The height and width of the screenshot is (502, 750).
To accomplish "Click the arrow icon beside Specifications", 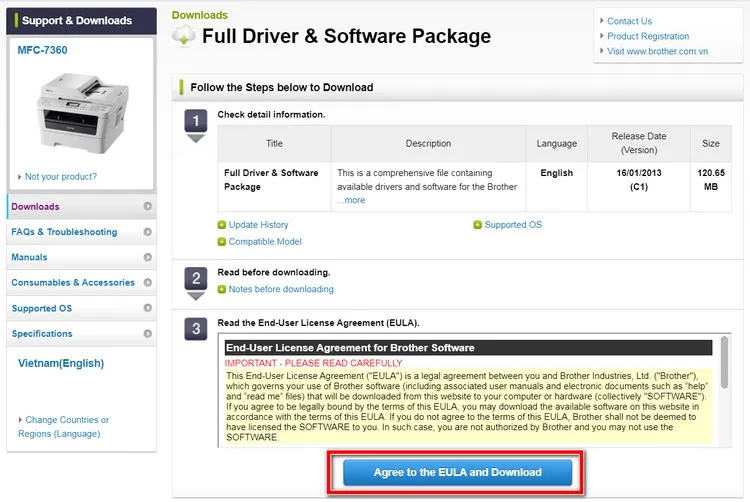I will tap(148, 334).
